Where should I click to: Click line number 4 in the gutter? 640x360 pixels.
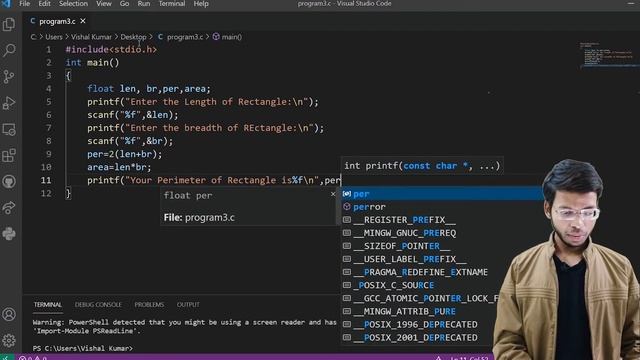tap(49, 89)
